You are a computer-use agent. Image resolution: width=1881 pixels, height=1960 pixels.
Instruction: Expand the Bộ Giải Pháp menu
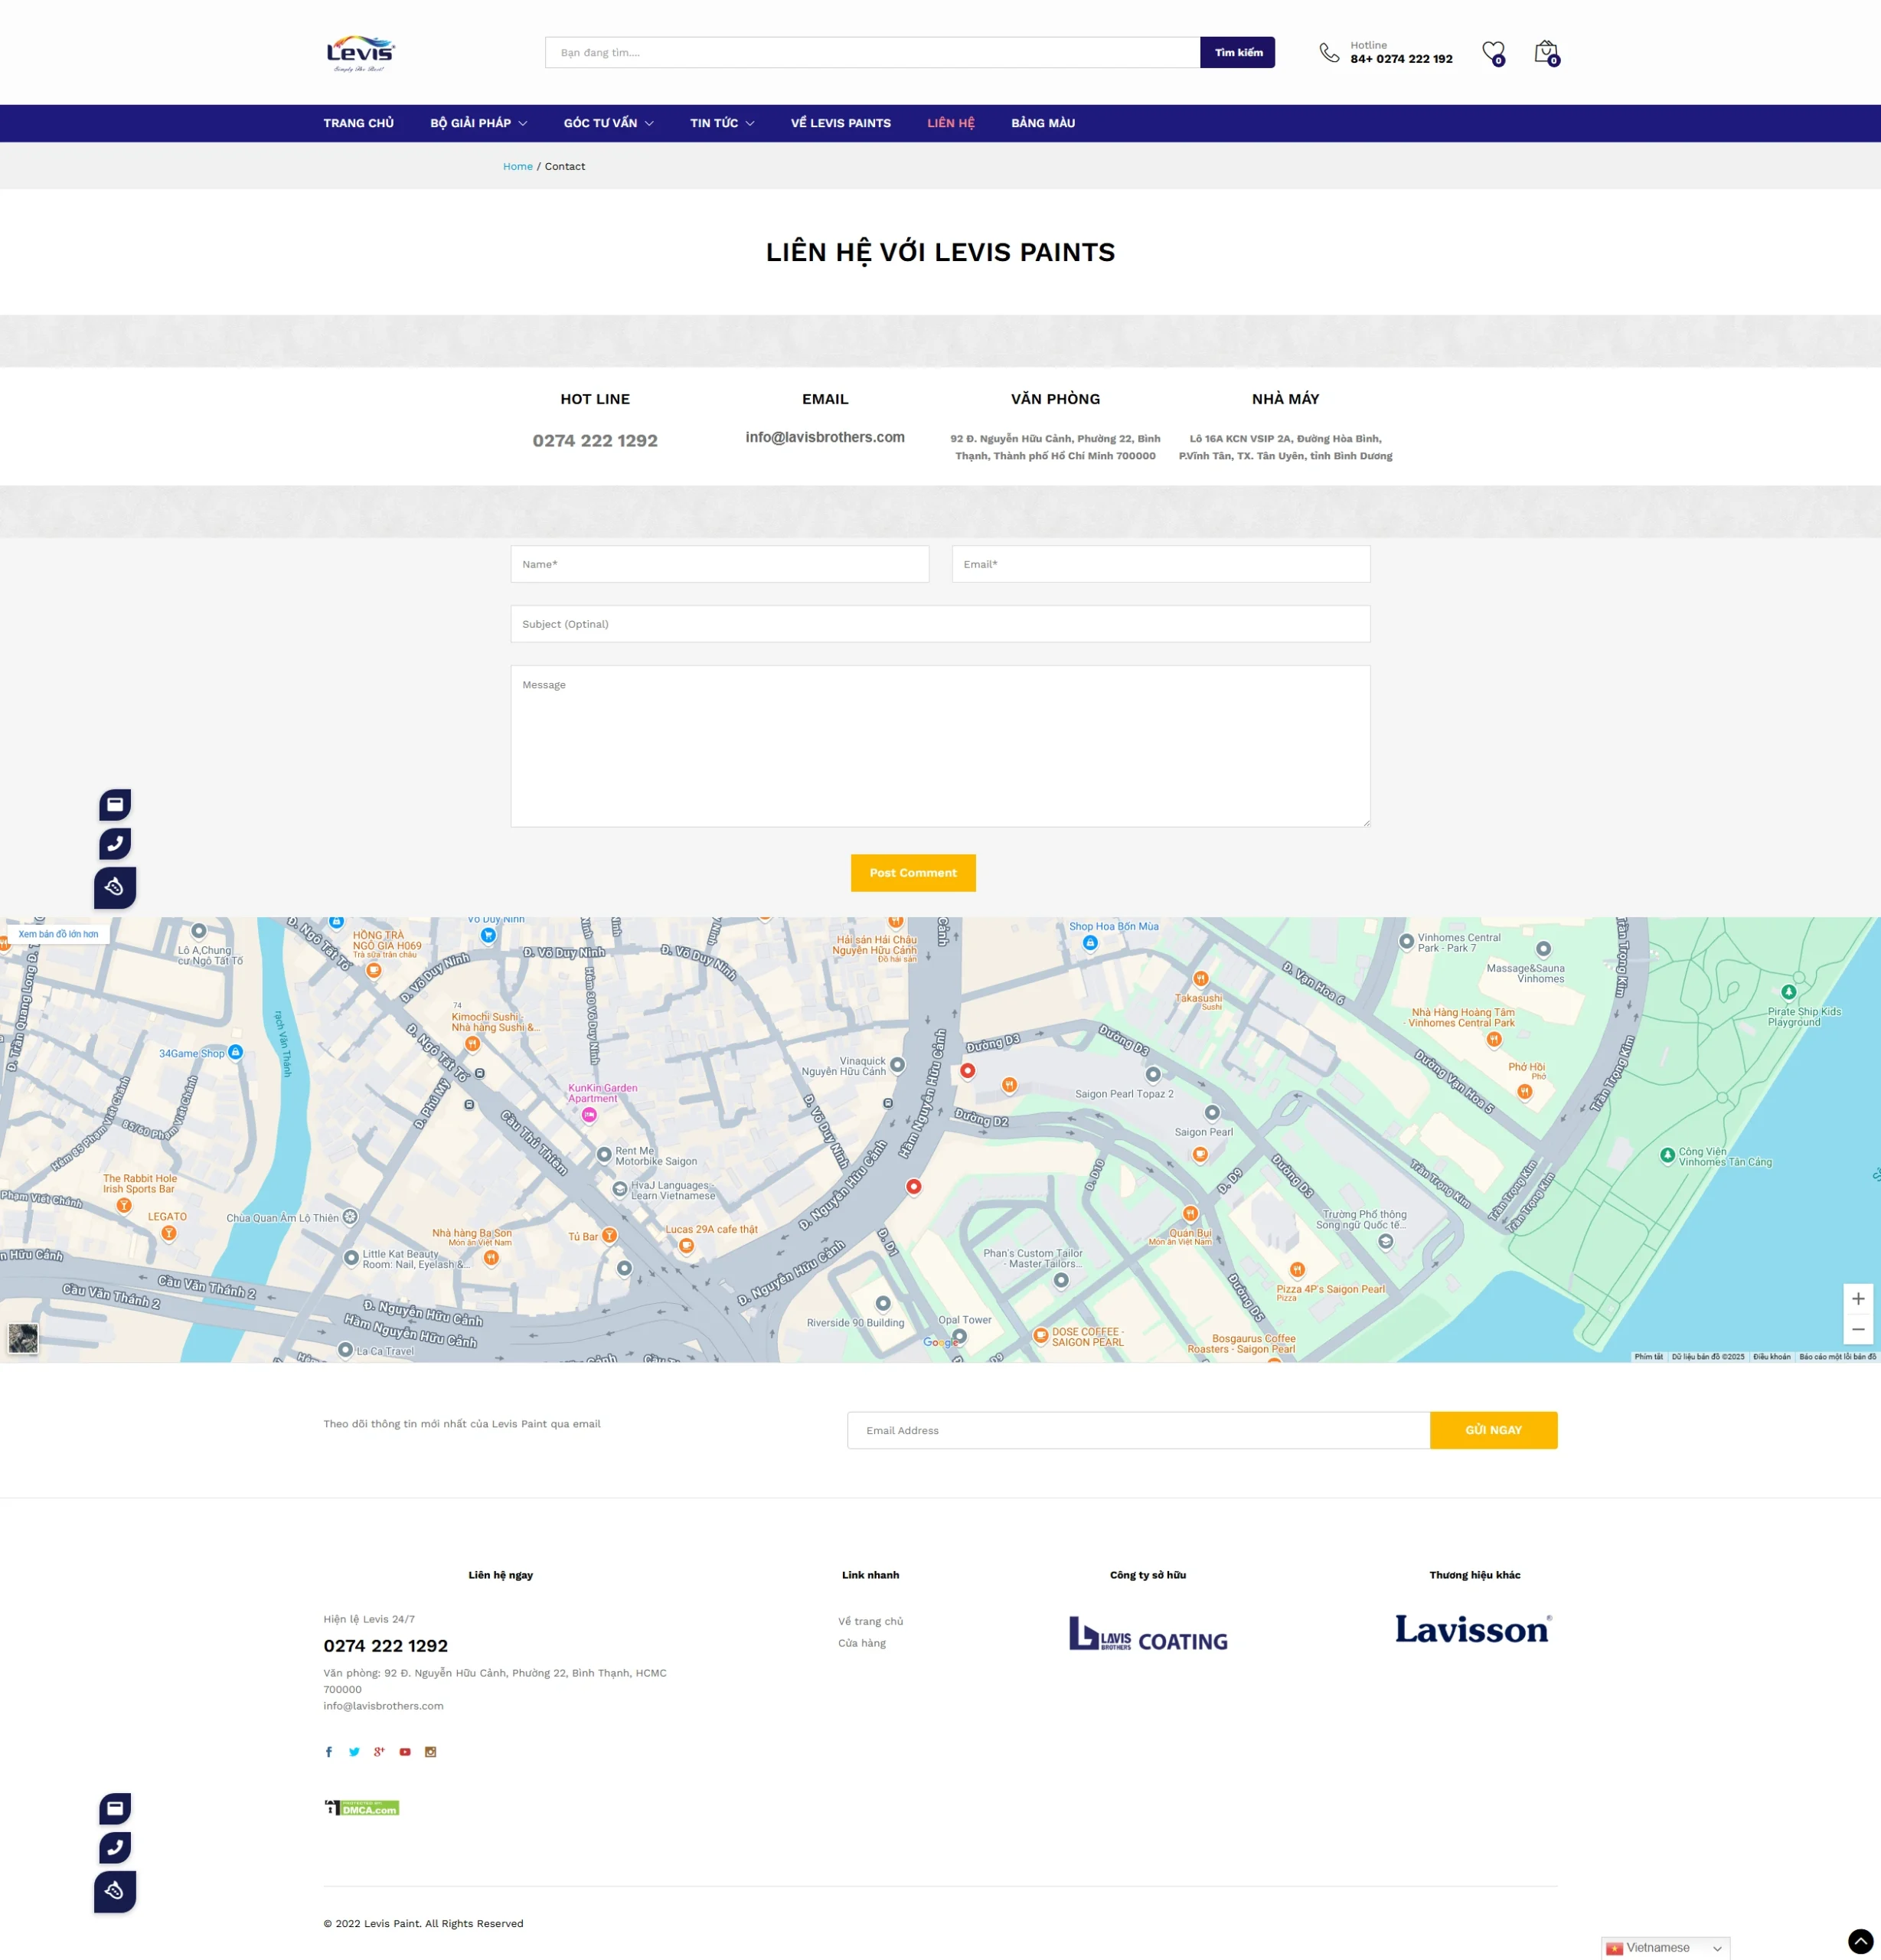coord(479,123)
